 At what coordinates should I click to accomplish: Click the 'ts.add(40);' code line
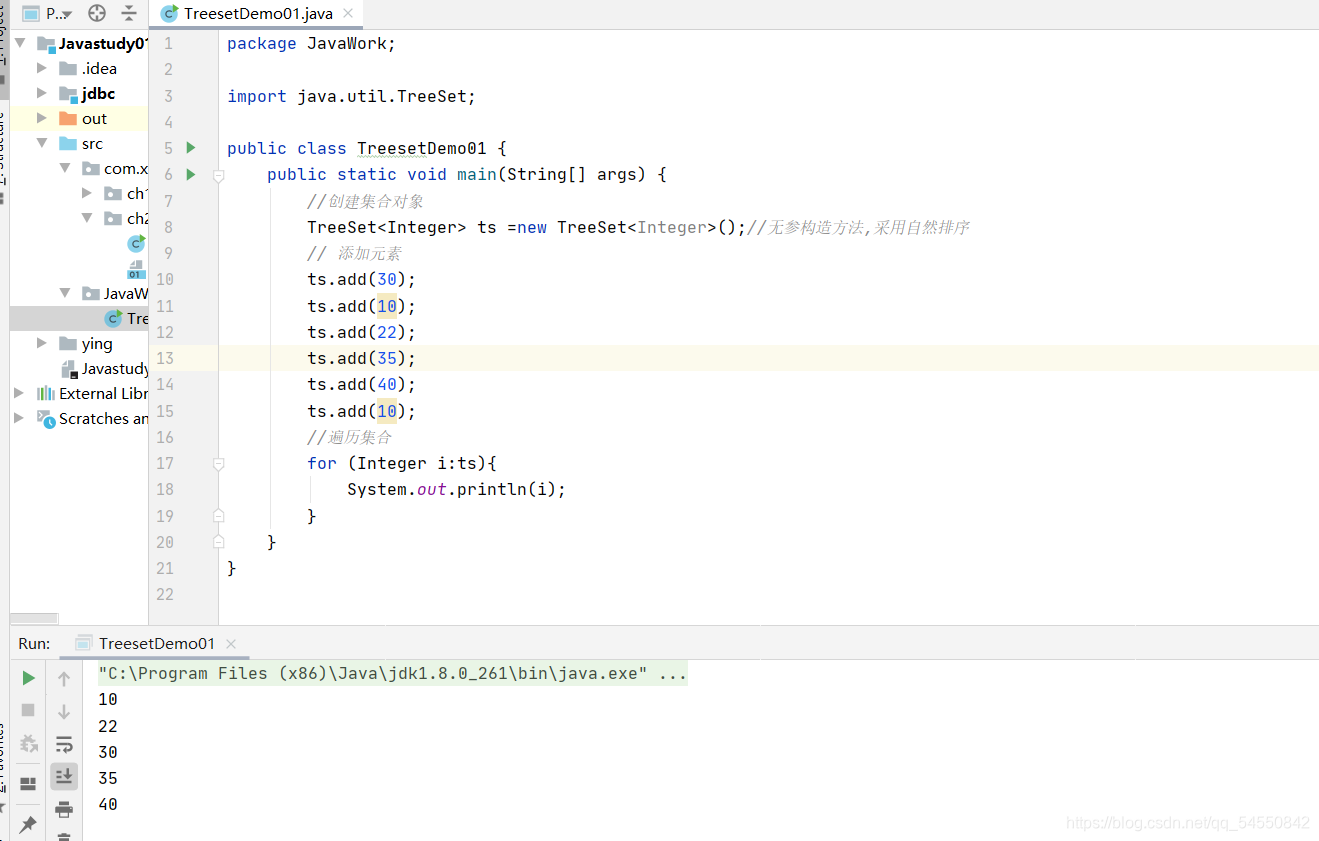[361, 384]
